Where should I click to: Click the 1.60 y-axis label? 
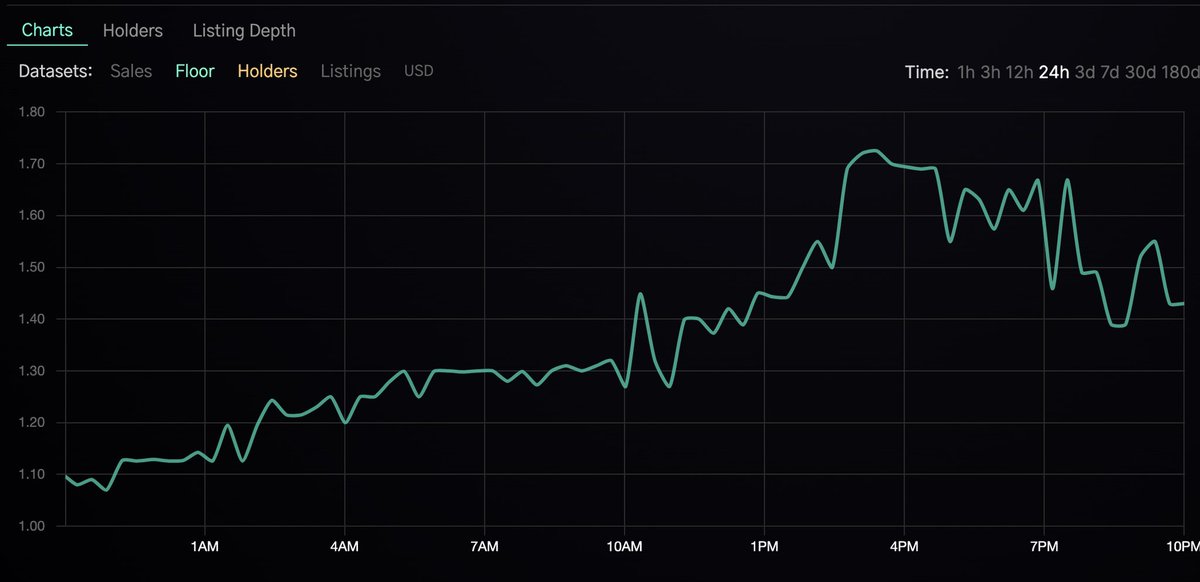point(31,216)
